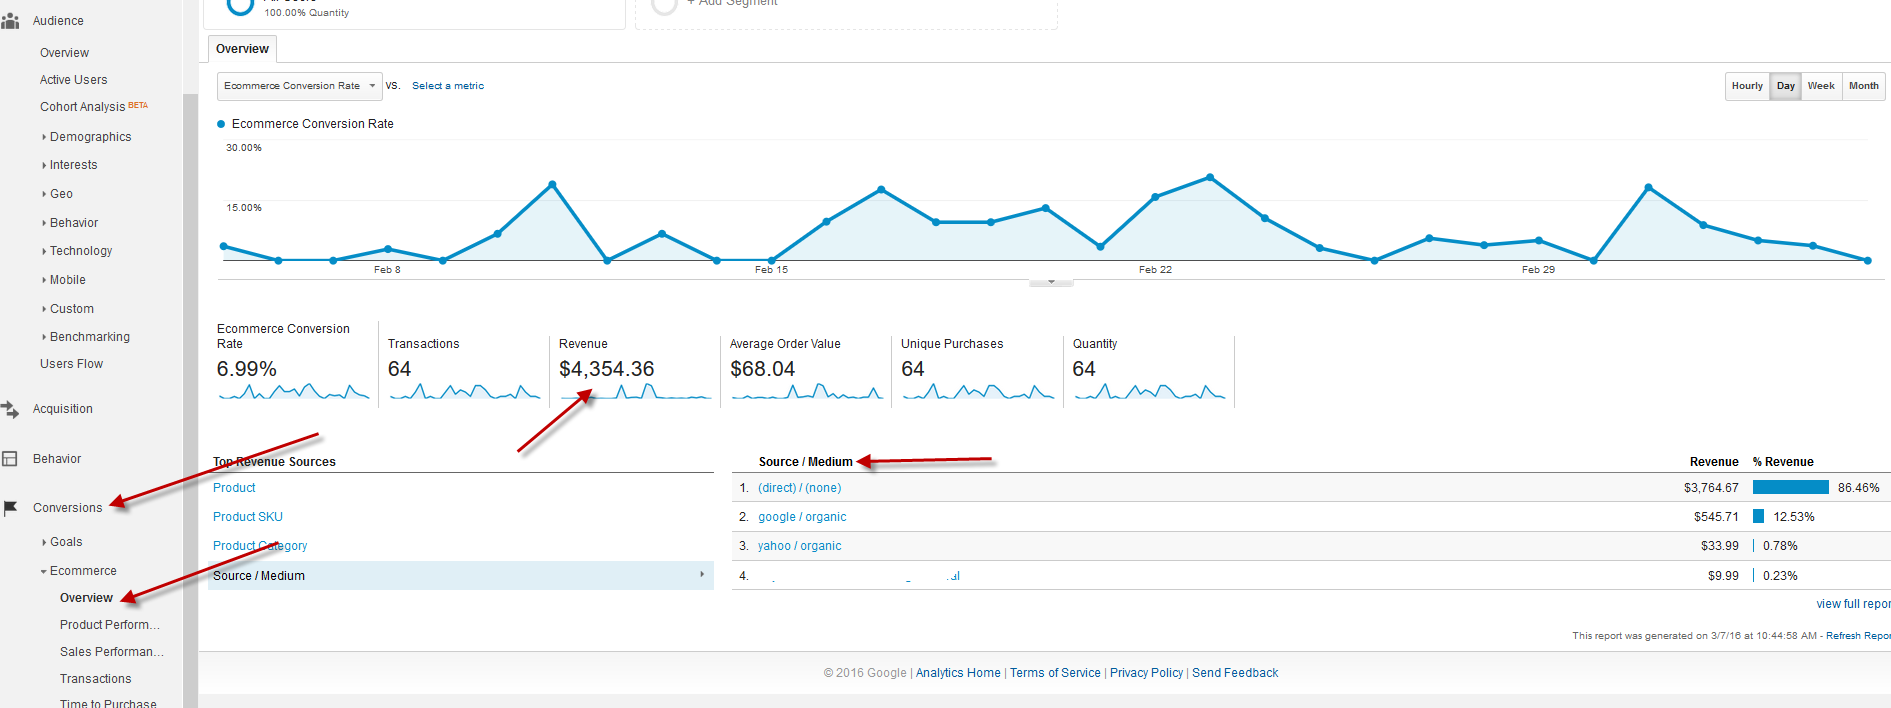Click the Behavior section layout icon
Image resolution: width=1891 pixels, height=708 pixels.
[x=10, y=459]
